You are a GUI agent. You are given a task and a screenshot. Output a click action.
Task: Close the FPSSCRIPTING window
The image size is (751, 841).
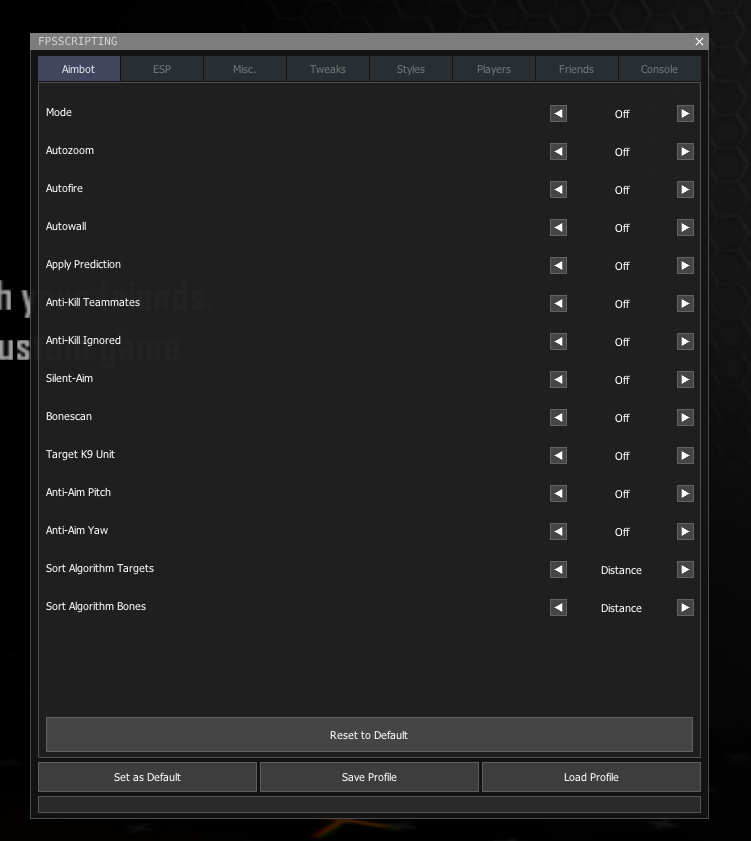(x=699, y=41)
